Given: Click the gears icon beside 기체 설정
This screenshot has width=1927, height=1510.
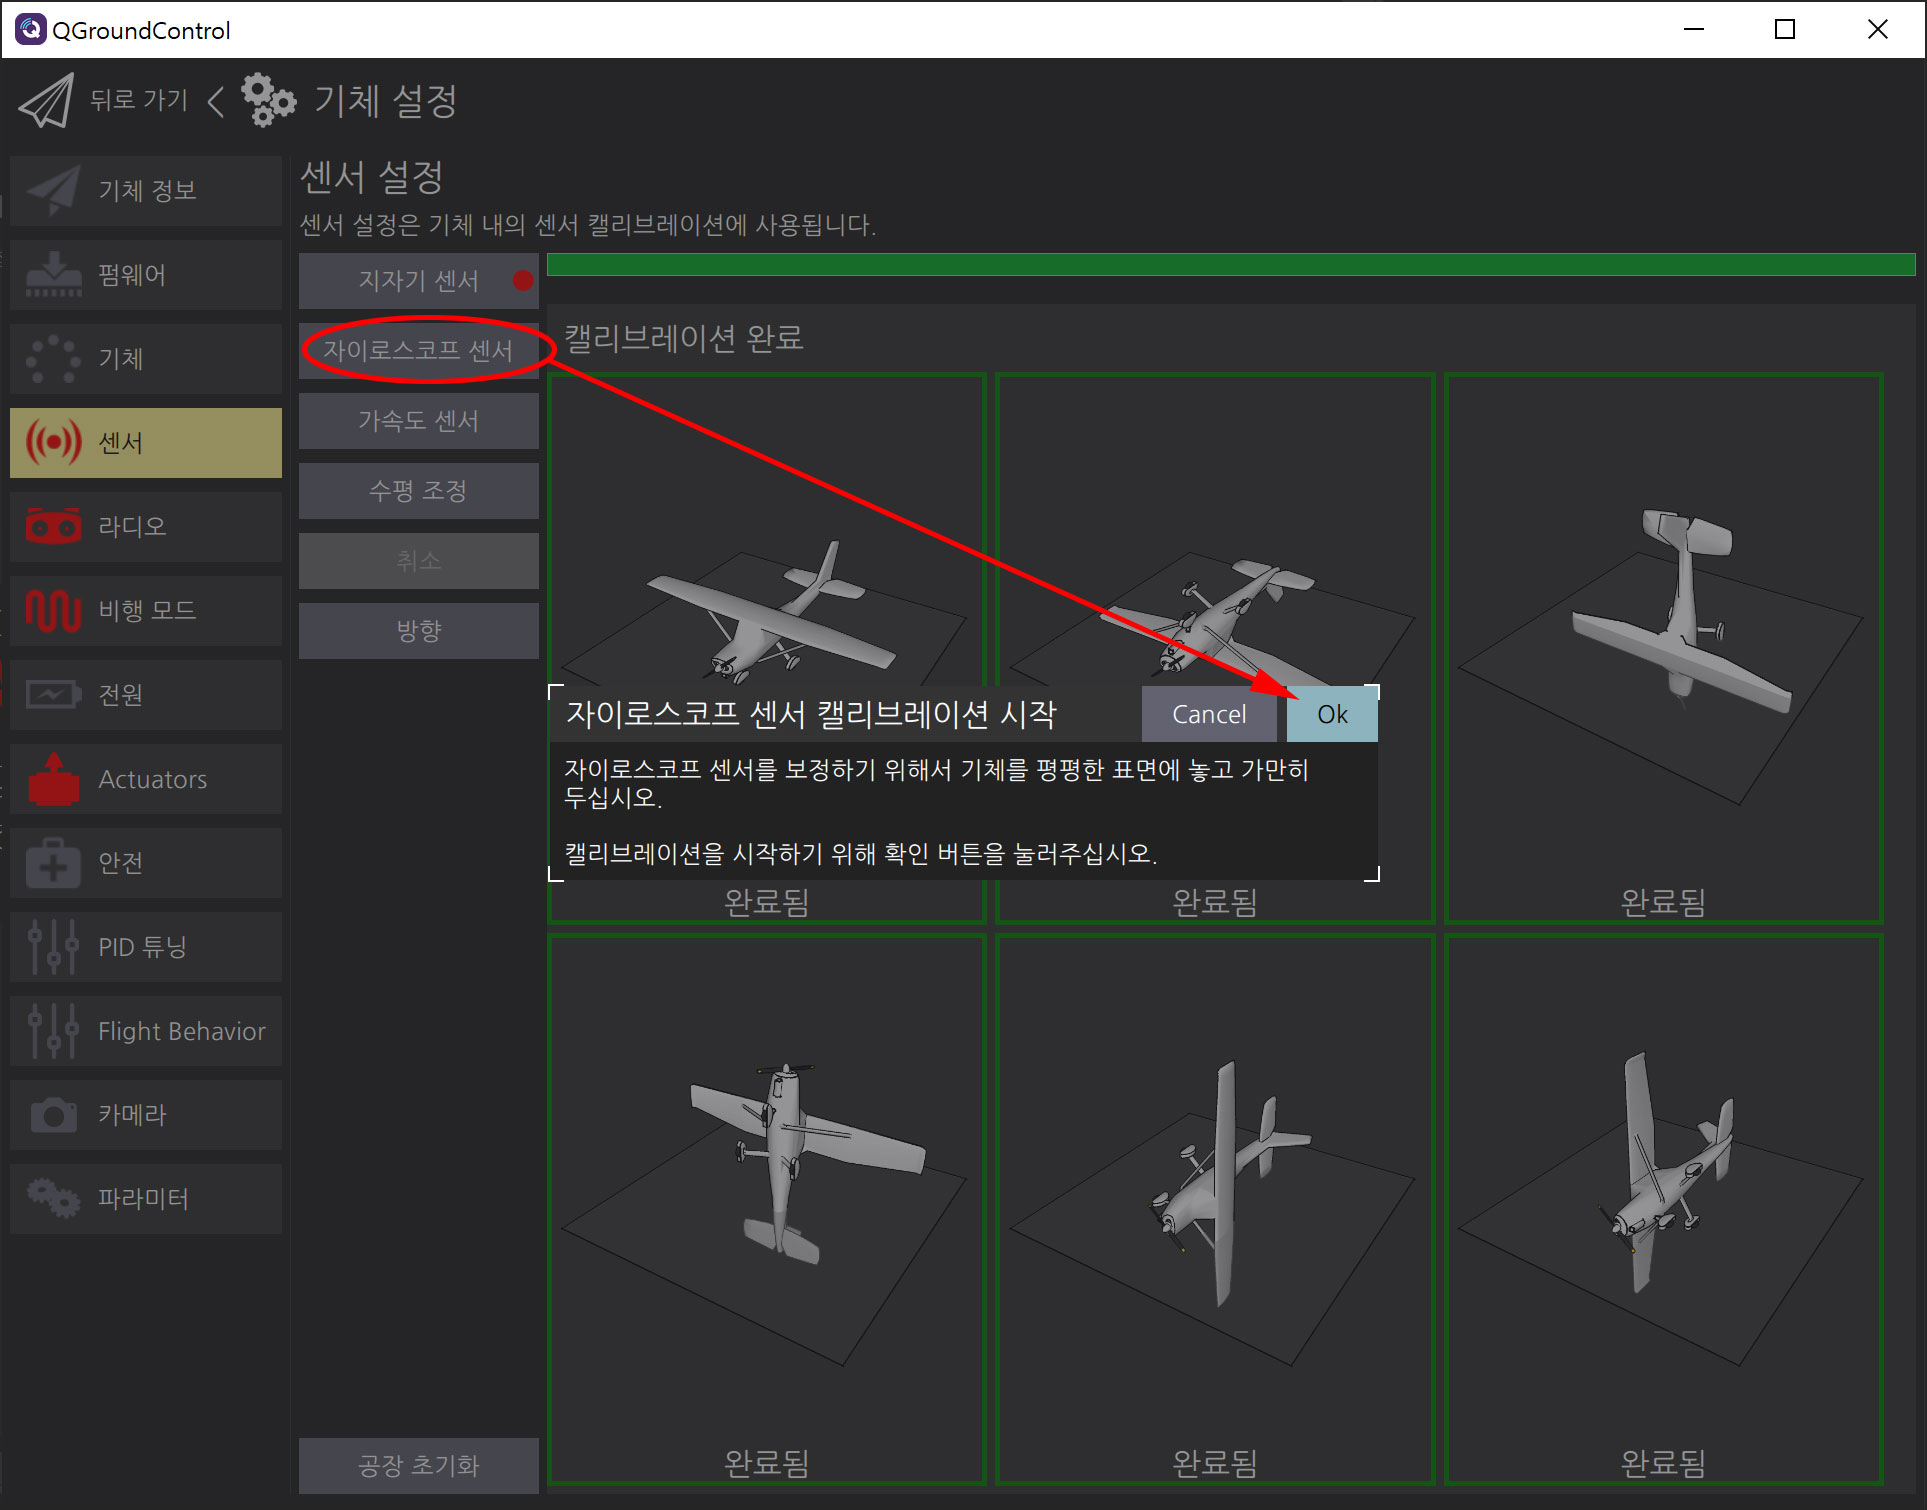Looking at the screenshot, I should point(267,100).
